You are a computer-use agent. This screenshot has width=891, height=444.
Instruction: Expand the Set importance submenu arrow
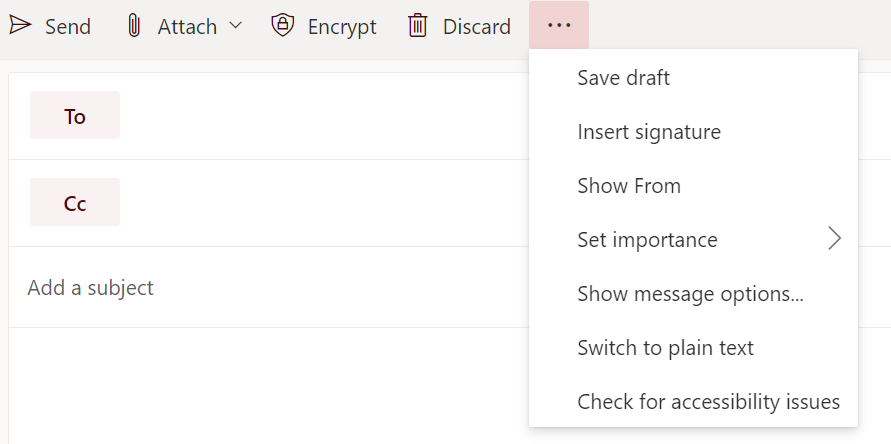[834, 239]
